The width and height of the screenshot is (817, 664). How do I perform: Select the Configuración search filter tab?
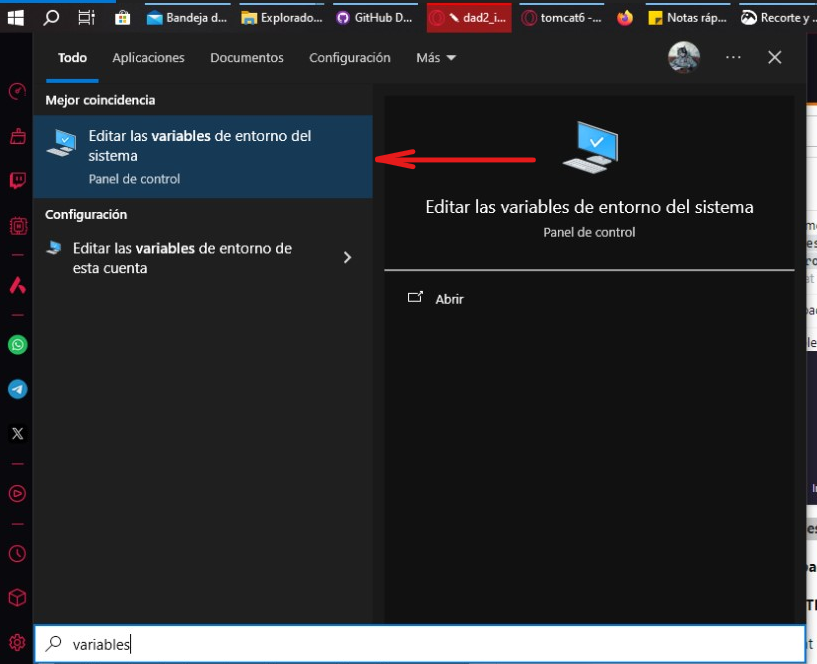click(350, 58)
